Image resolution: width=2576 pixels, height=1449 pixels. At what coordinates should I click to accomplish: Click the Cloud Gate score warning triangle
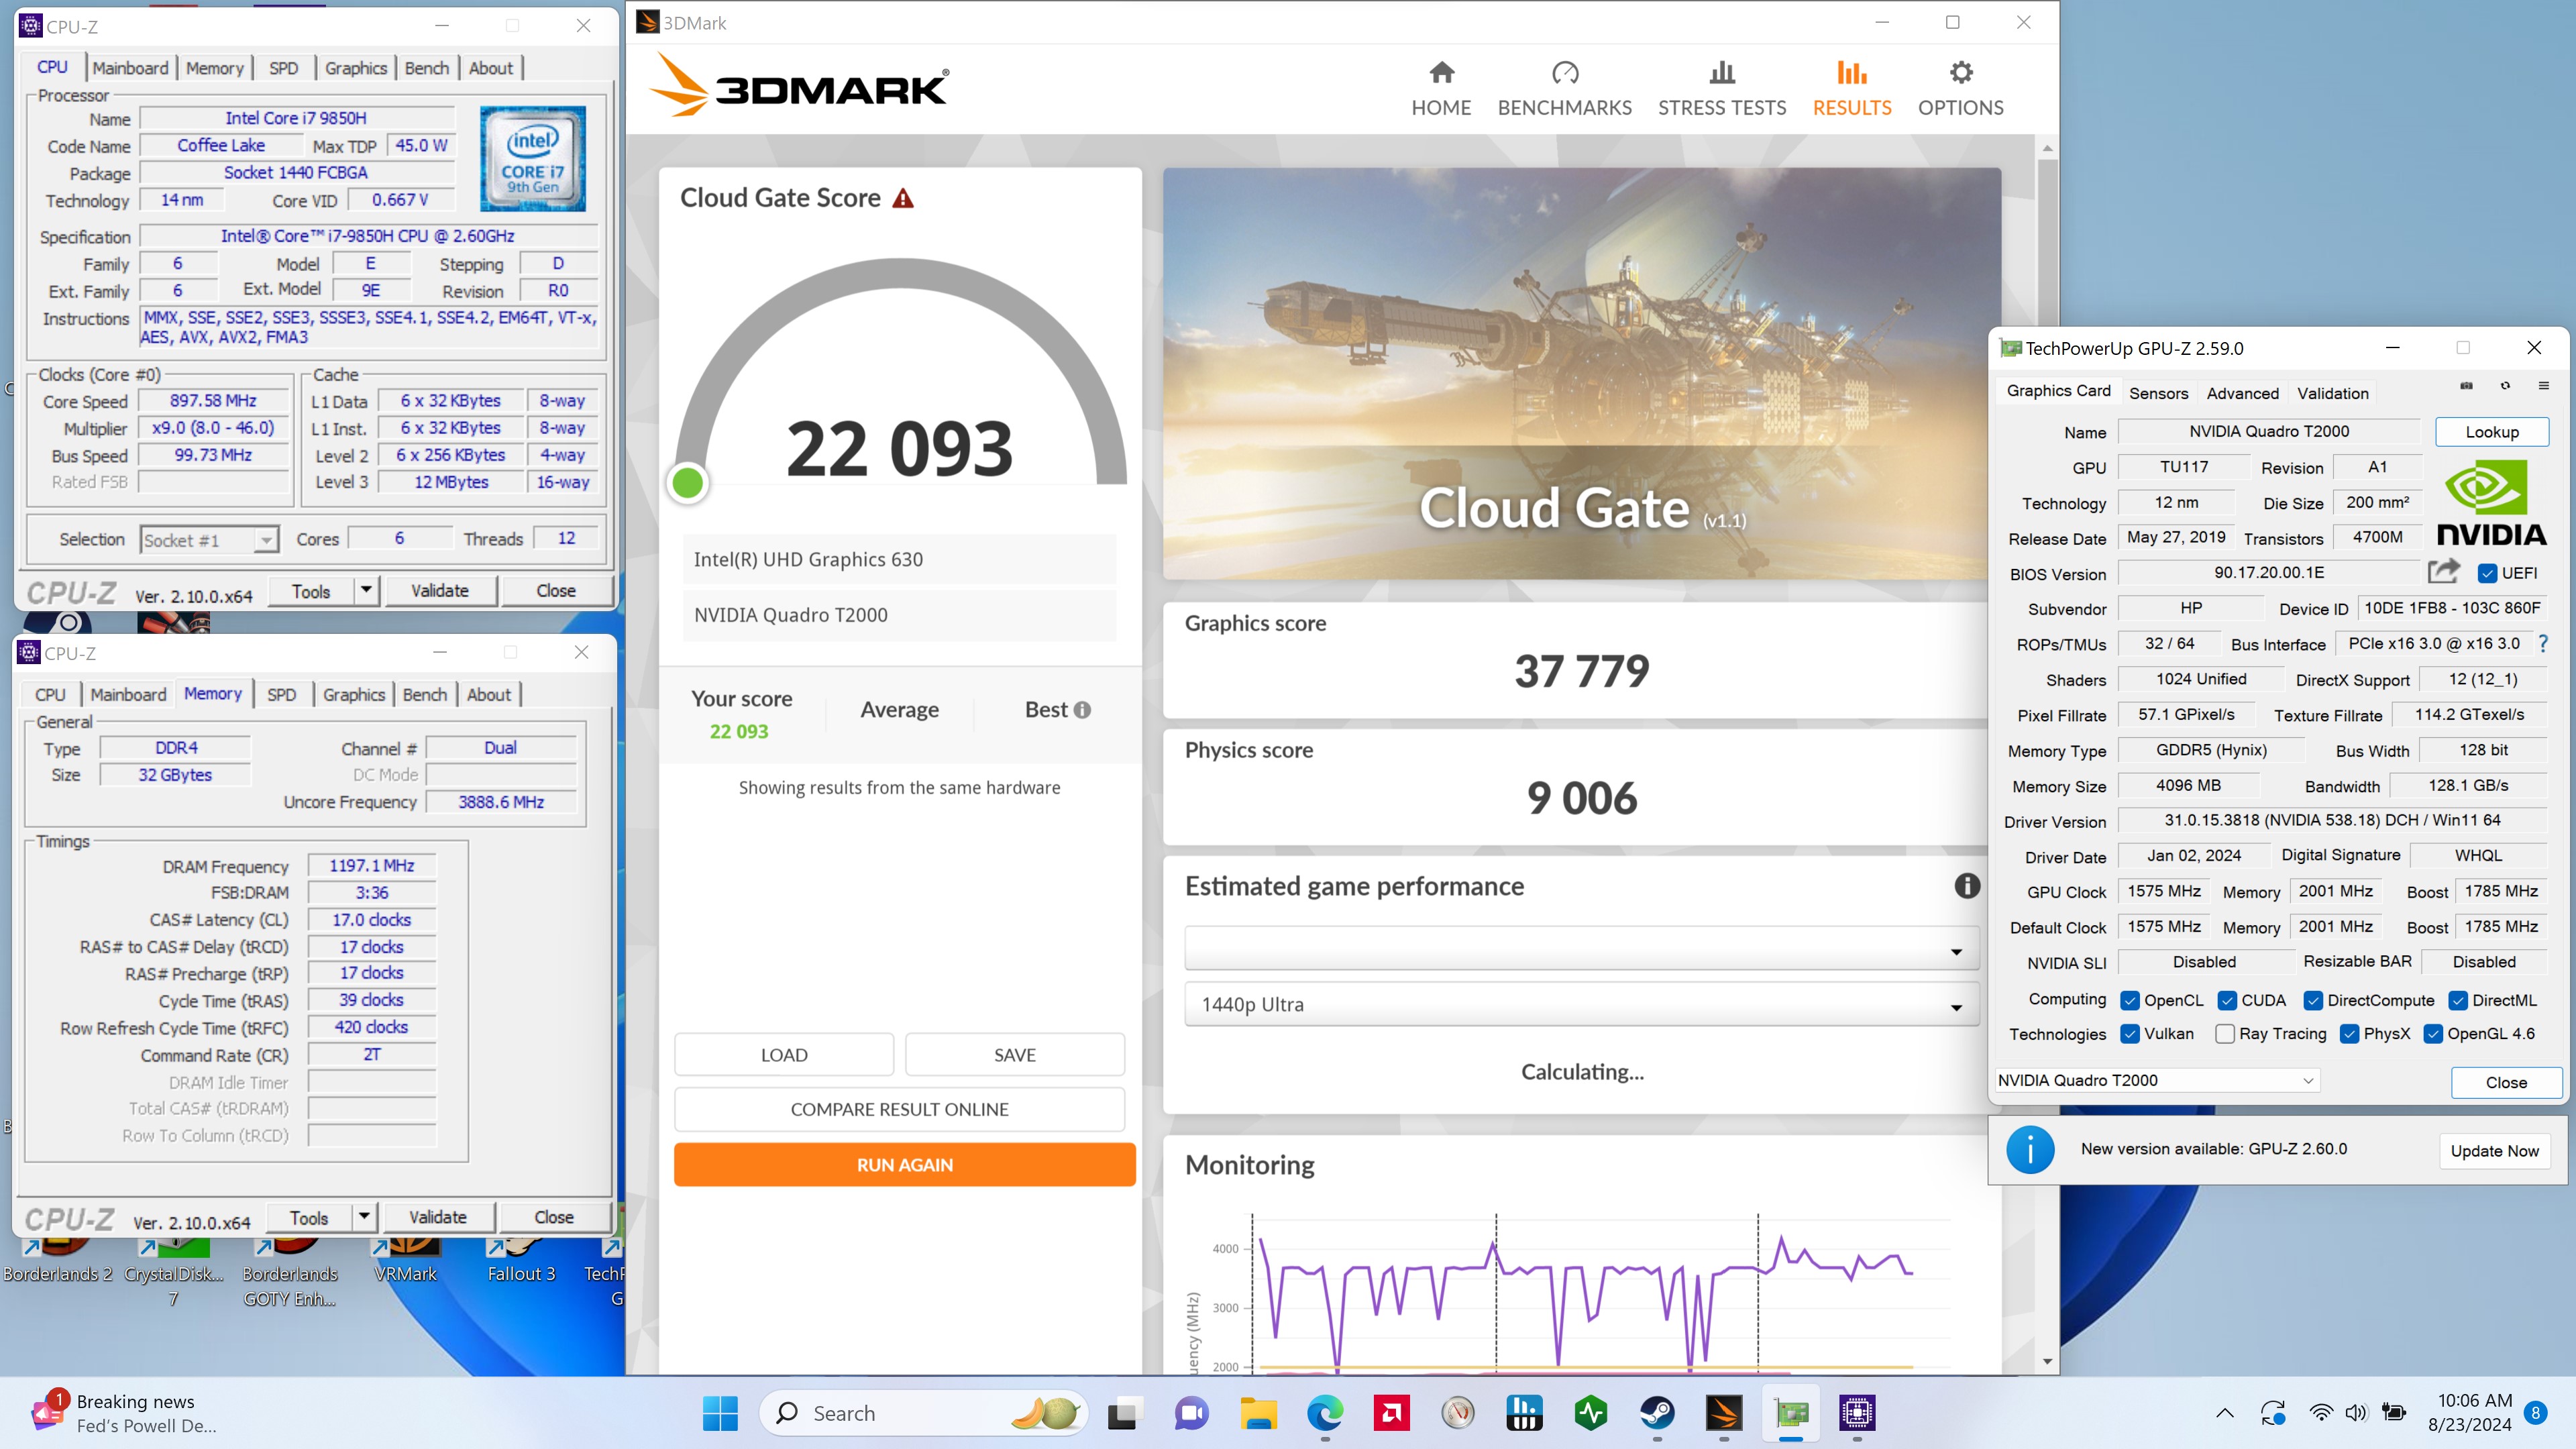[903, 198]
